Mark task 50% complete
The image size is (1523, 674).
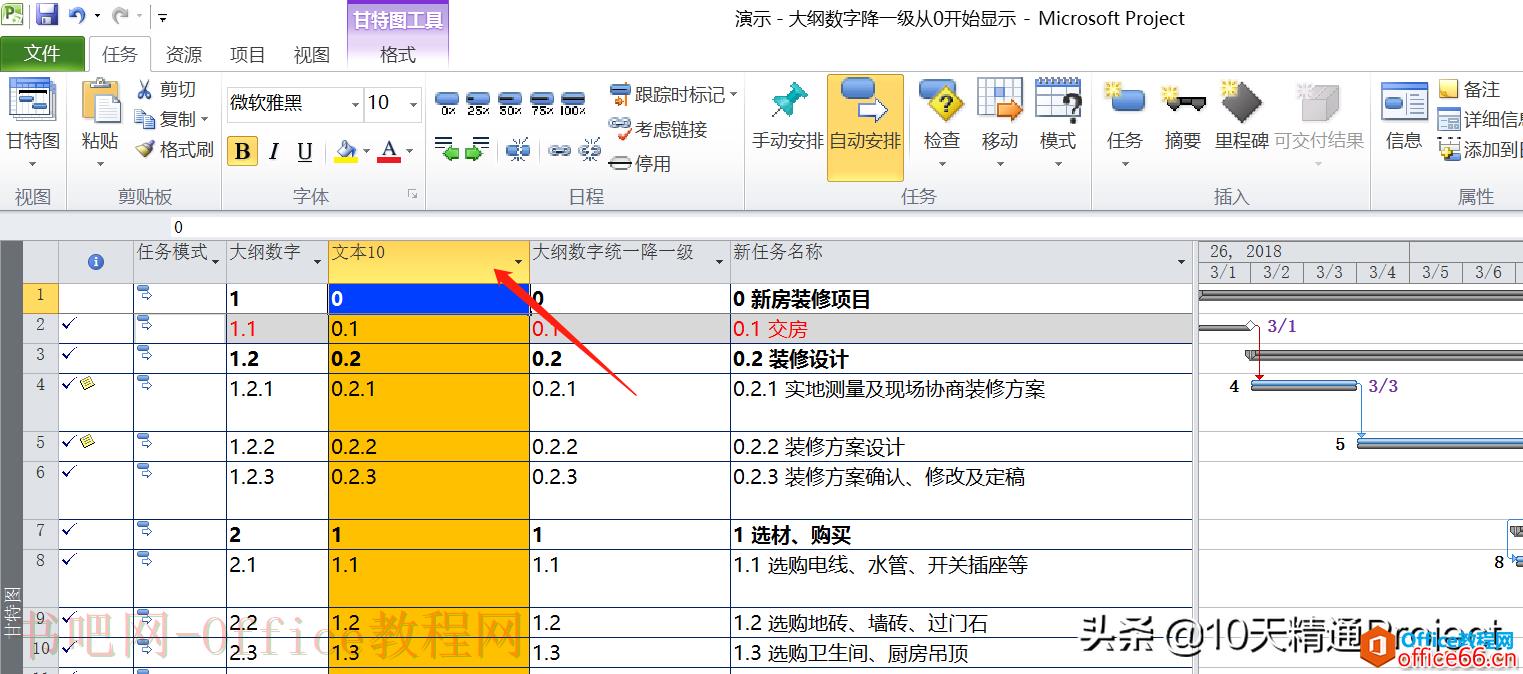tap(510, 102)
